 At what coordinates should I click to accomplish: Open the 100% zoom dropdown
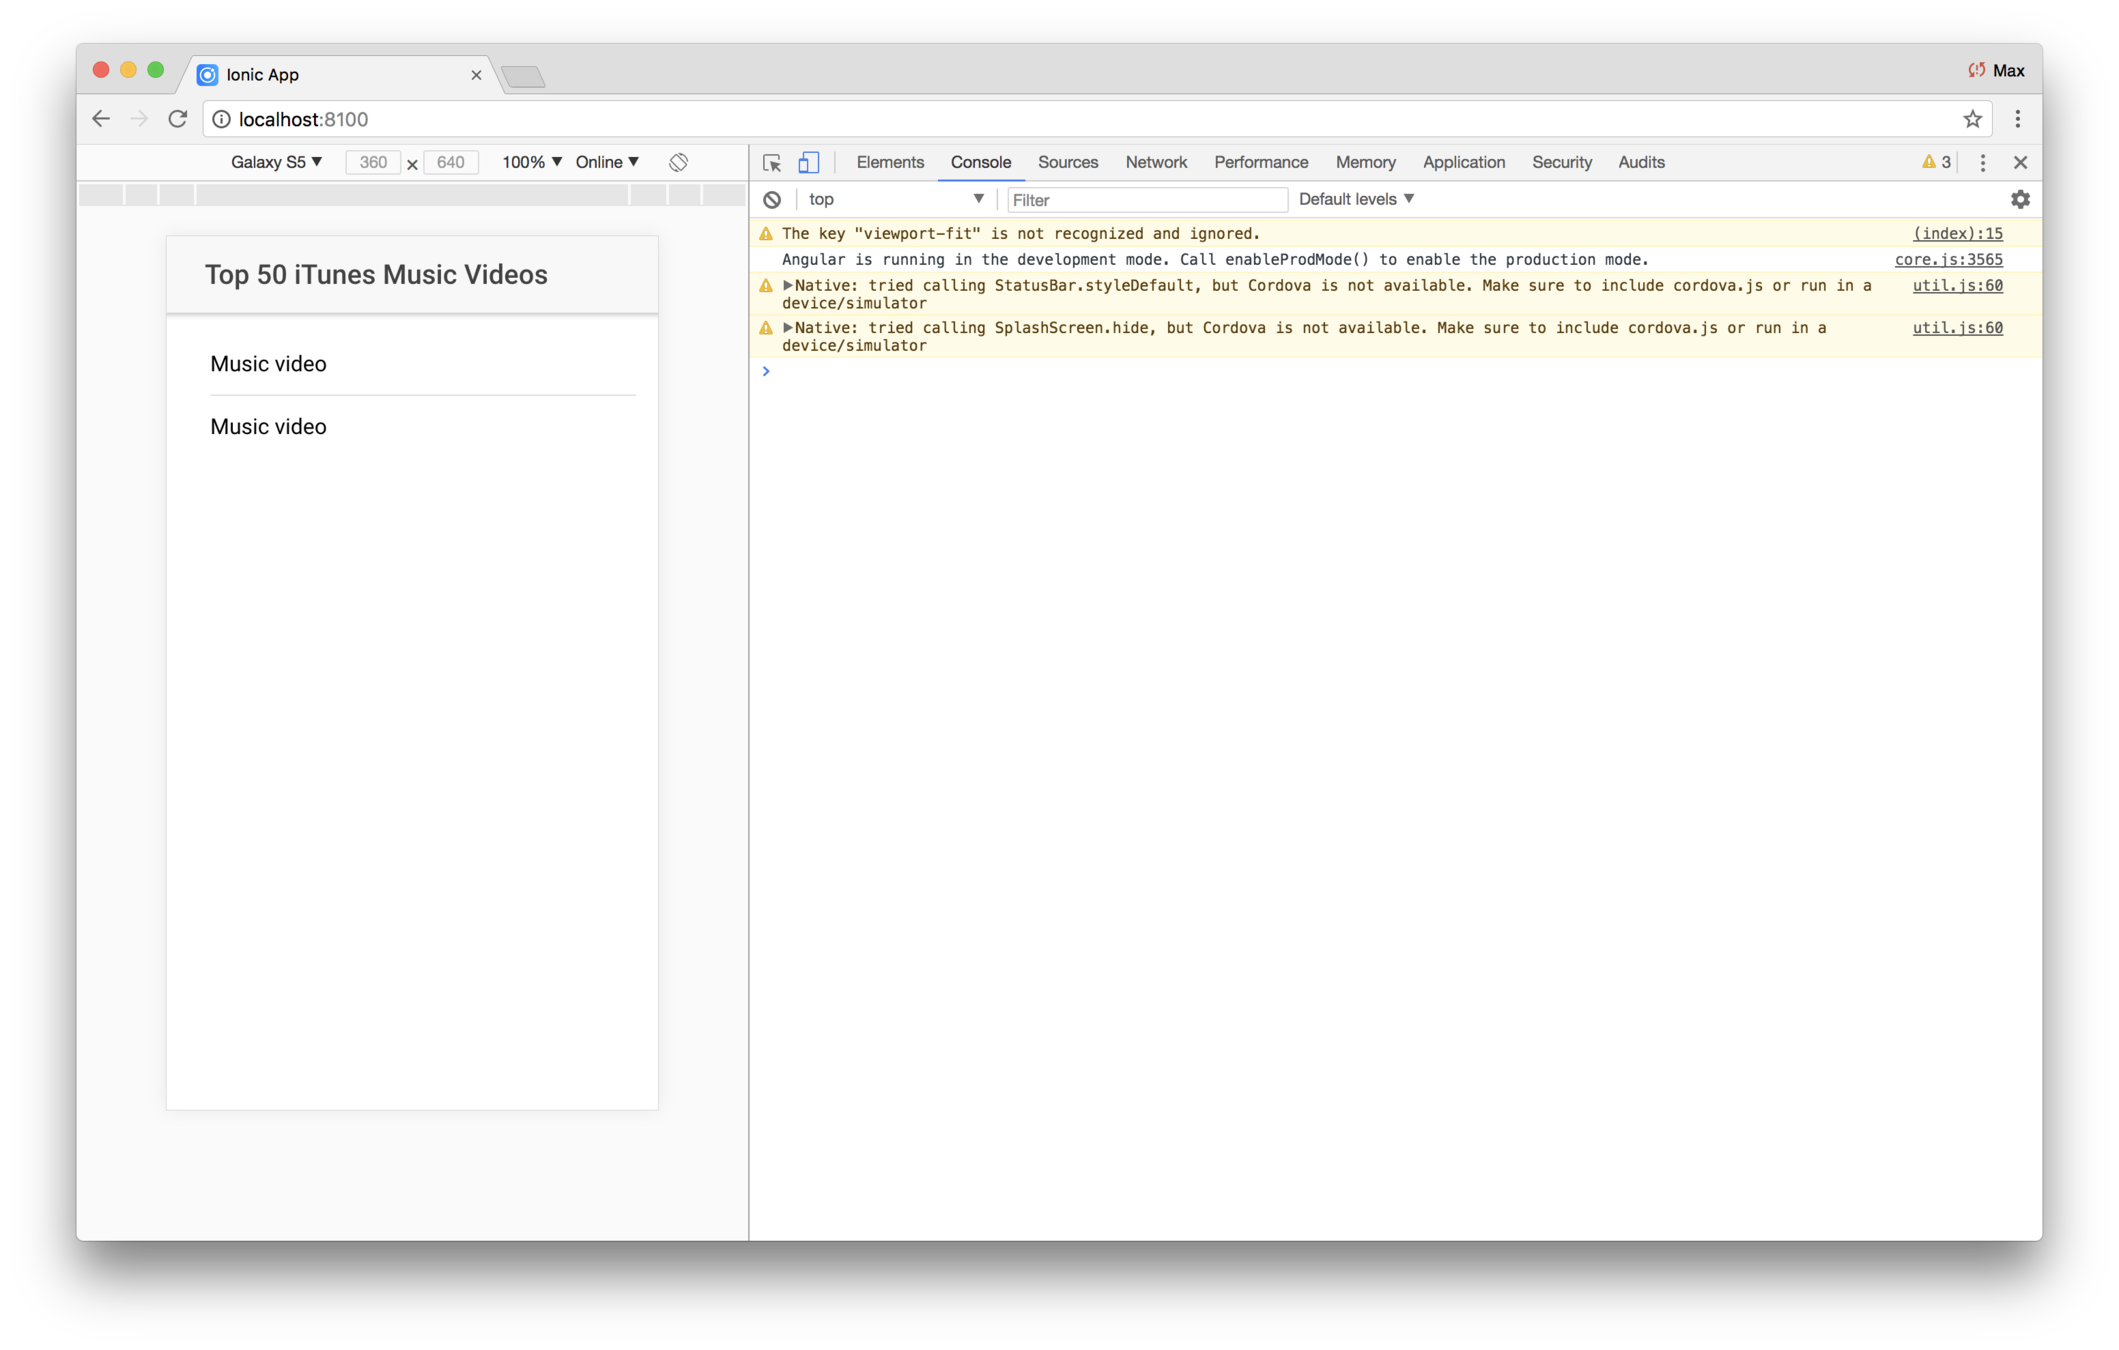point(531,162)
